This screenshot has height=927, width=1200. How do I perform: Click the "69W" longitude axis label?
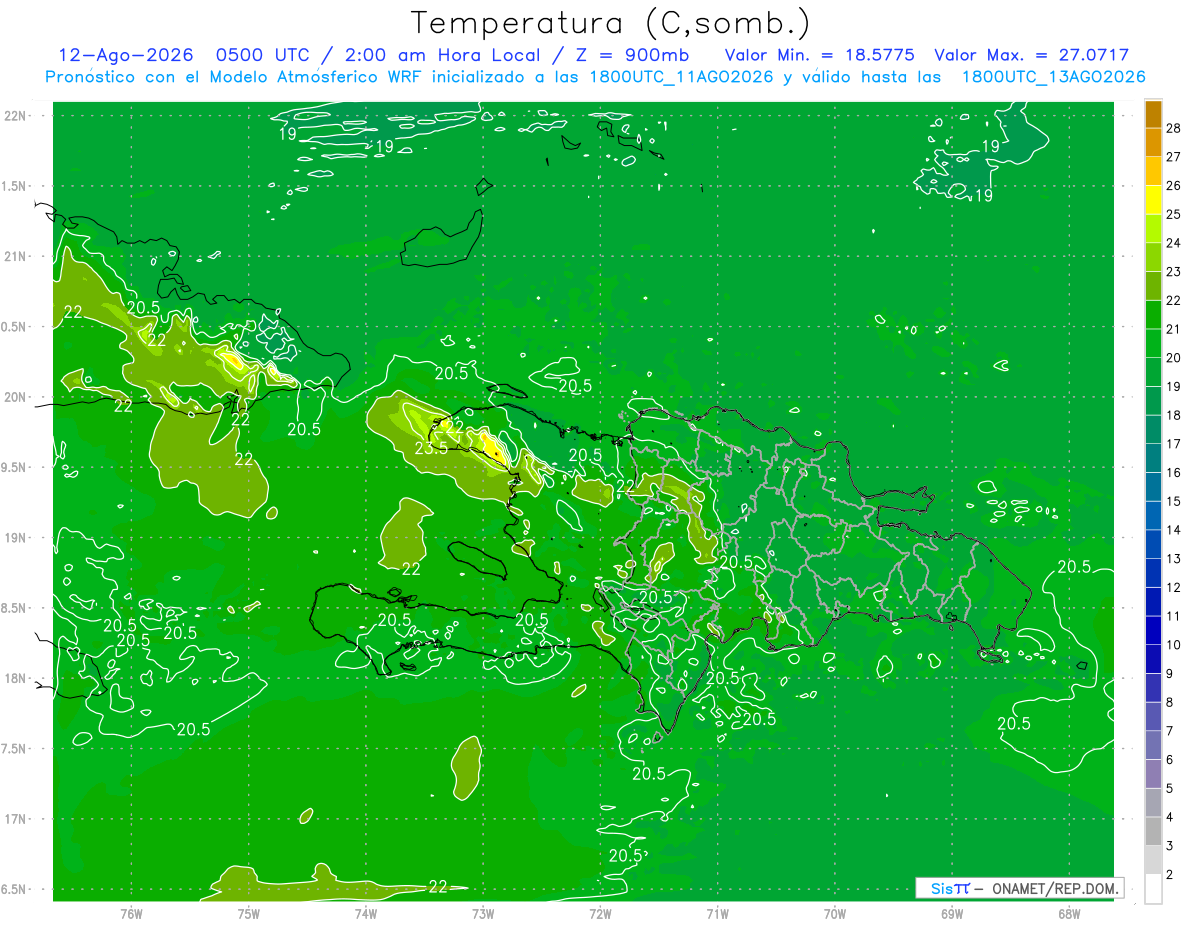pyautogui.click(x=952, y=913)
